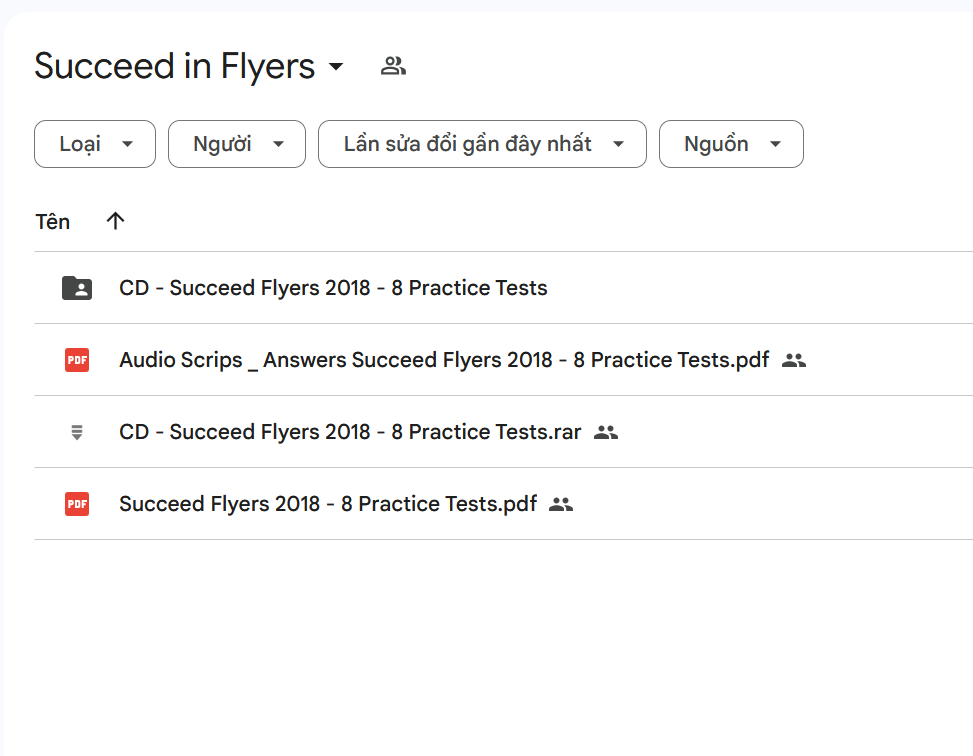Click shared icon next to Audio Scripts PDF
The height and width of the screenshot is (756, 973).
[794, 360]
